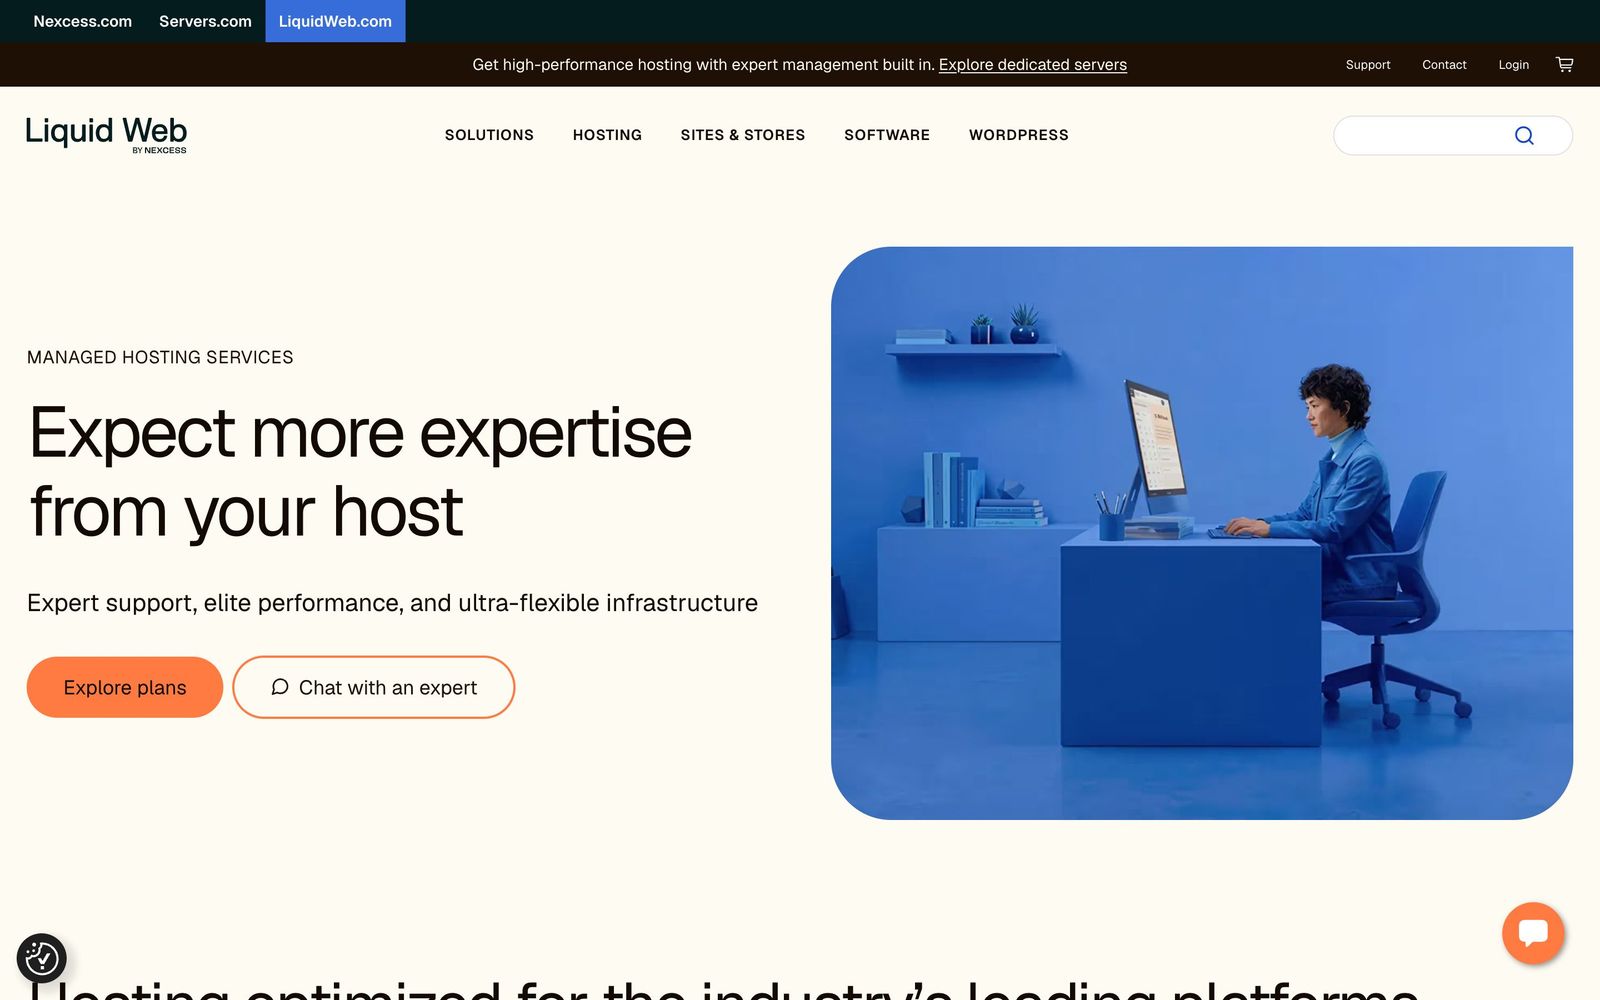Click the Login link
The height and width of the screenshot is (1000, 1600).
point(1513,65)
